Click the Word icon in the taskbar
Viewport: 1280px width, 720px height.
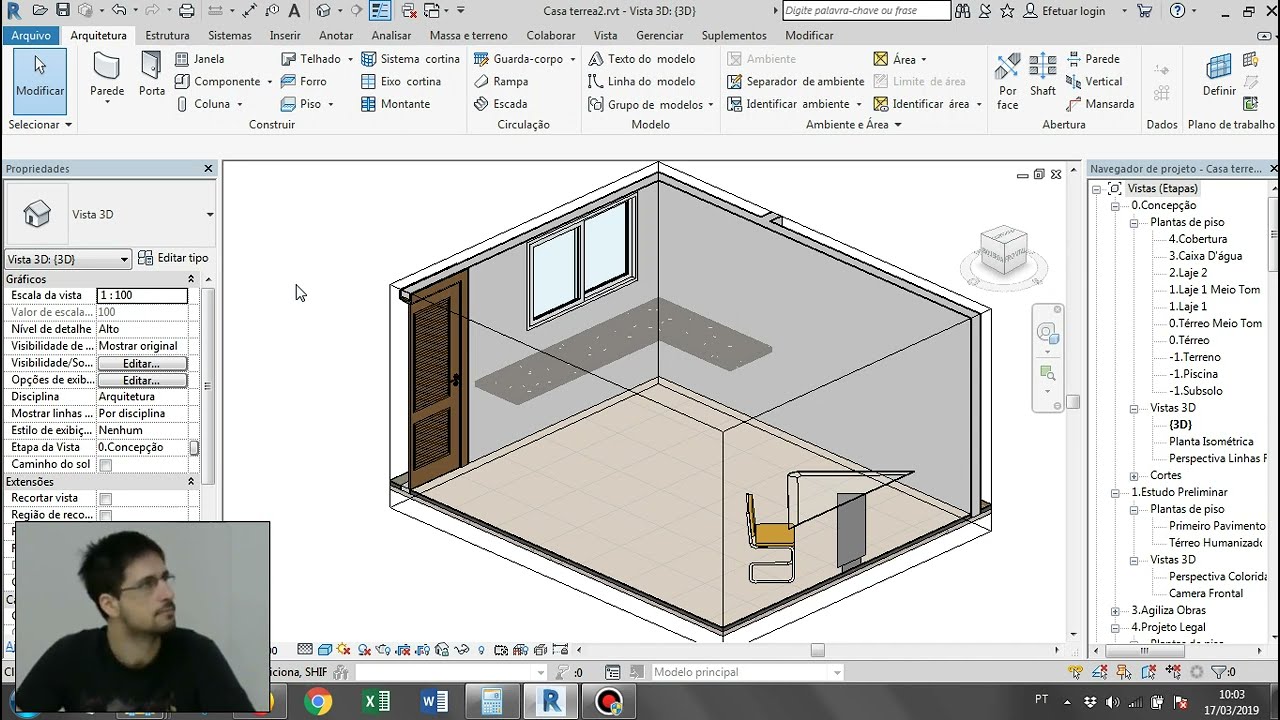(x=435, y=702)
